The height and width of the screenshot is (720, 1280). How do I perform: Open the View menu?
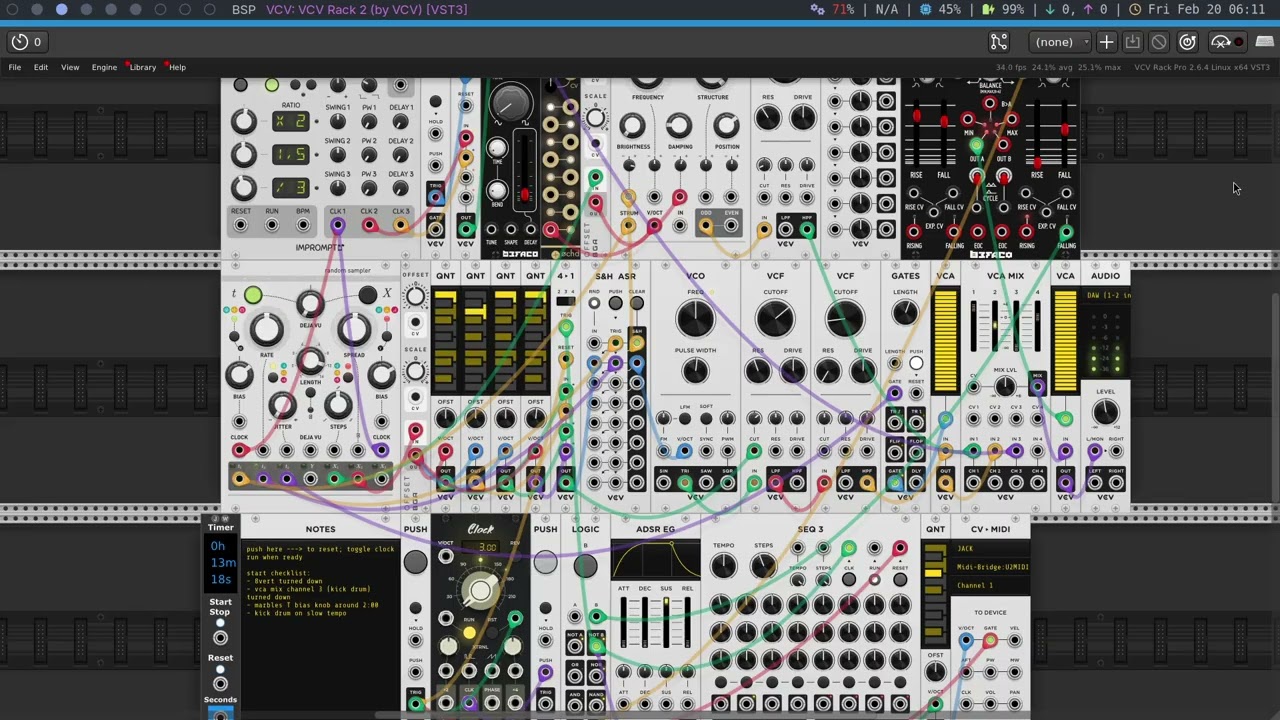pos(70,67)
